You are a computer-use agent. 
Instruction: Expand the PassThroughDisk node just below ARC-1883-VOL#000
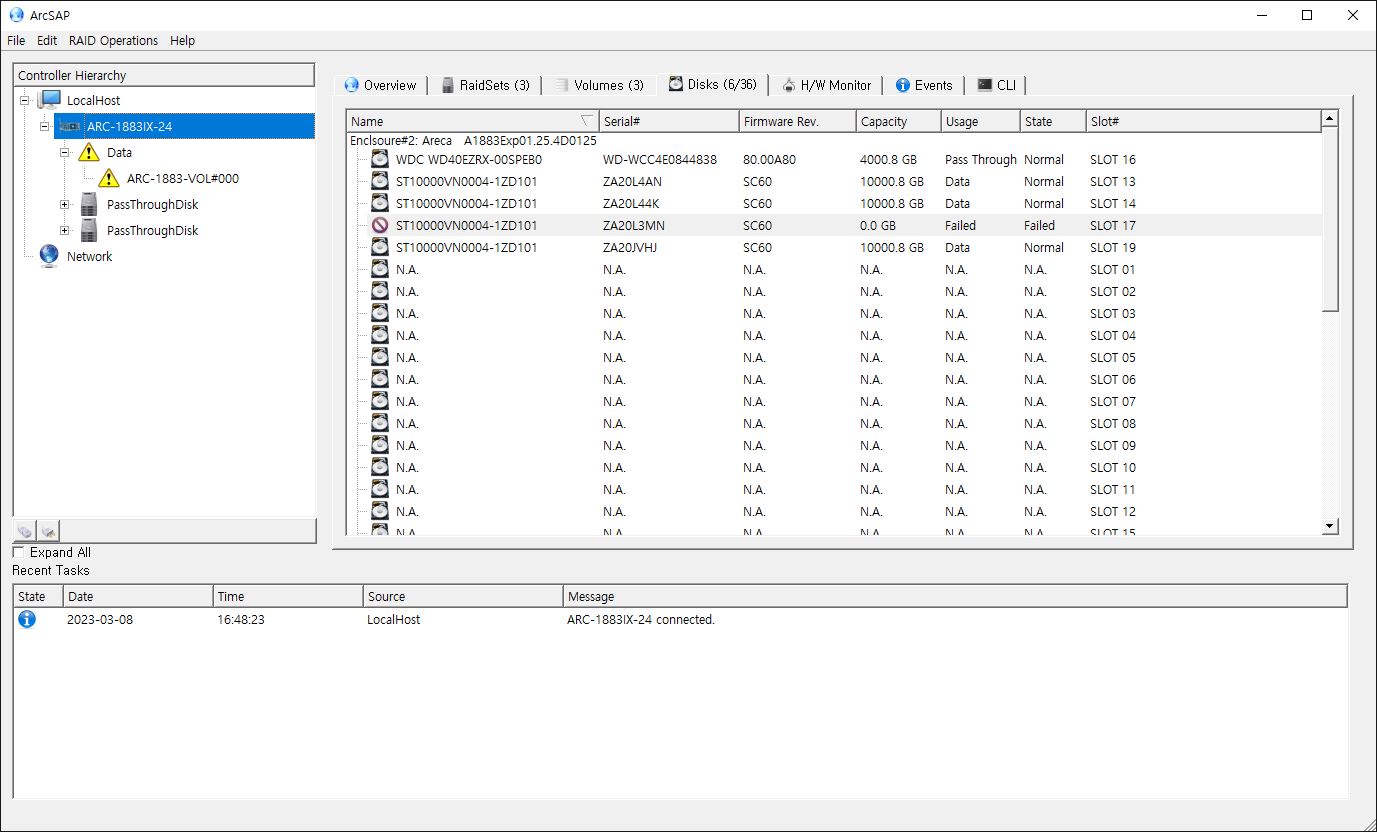65,204
